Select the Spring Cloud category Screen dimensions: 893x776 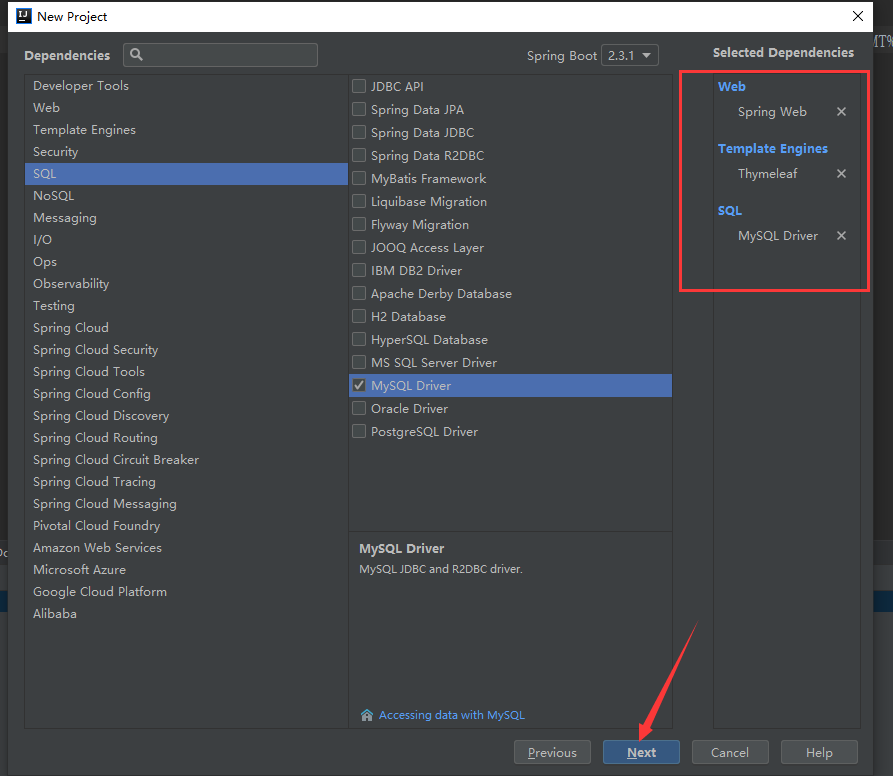[x=186, y=328]
